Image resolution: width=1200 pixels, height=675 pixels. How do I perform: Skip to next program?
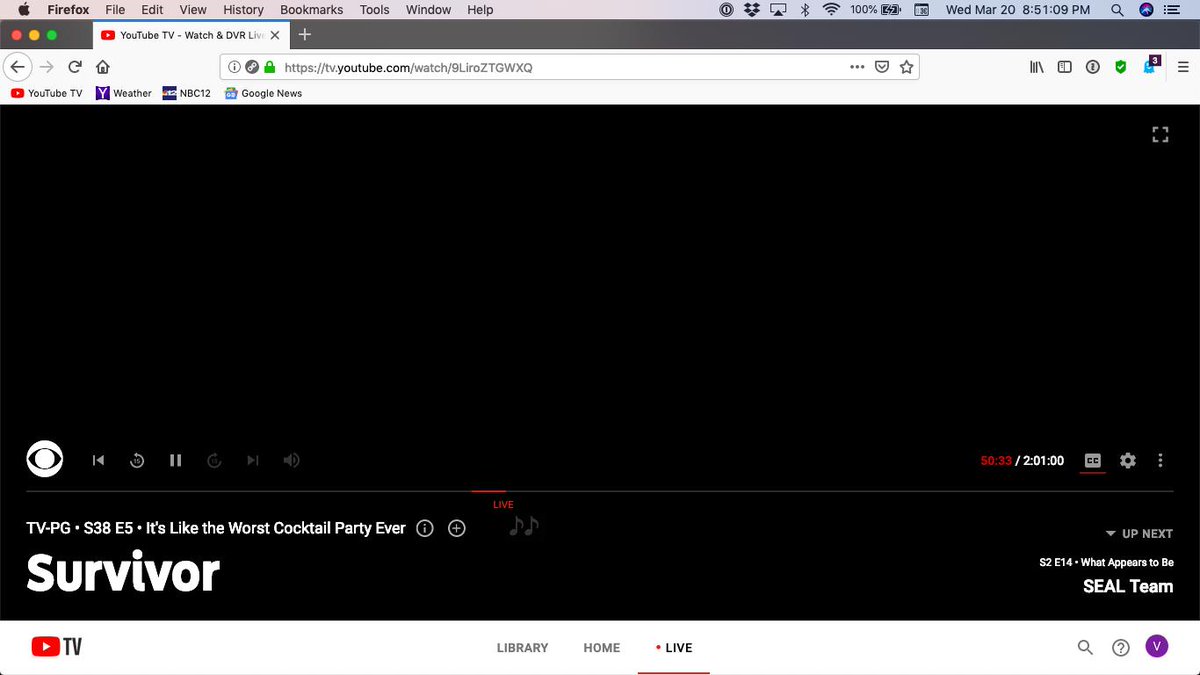tap(253, 460)
